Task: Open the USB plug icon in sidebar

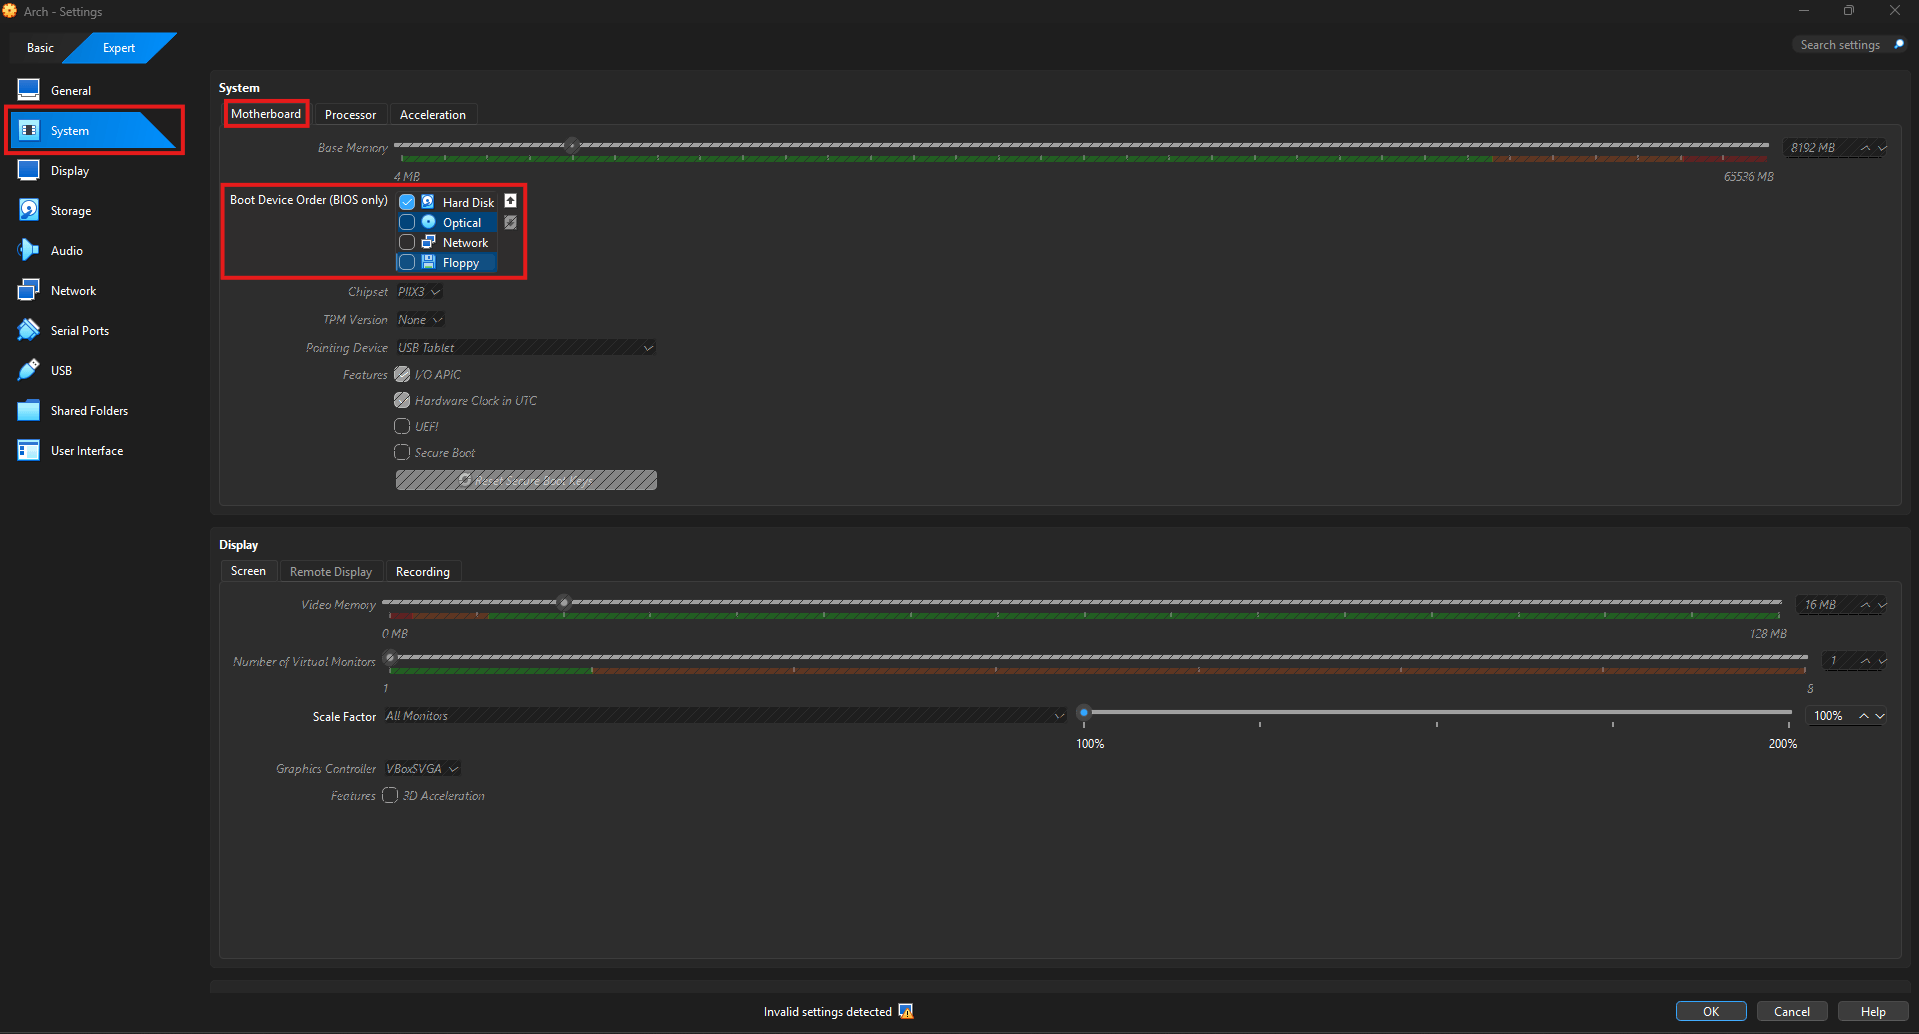Action: [29, 370]
